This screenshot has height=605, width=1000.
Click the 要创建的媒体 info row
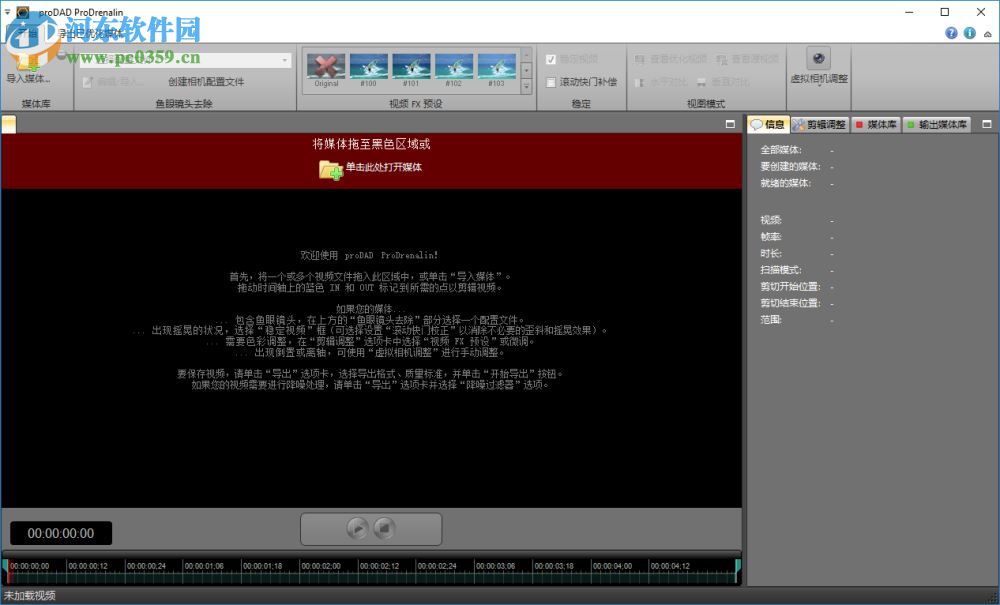click(x=797, y=166)
